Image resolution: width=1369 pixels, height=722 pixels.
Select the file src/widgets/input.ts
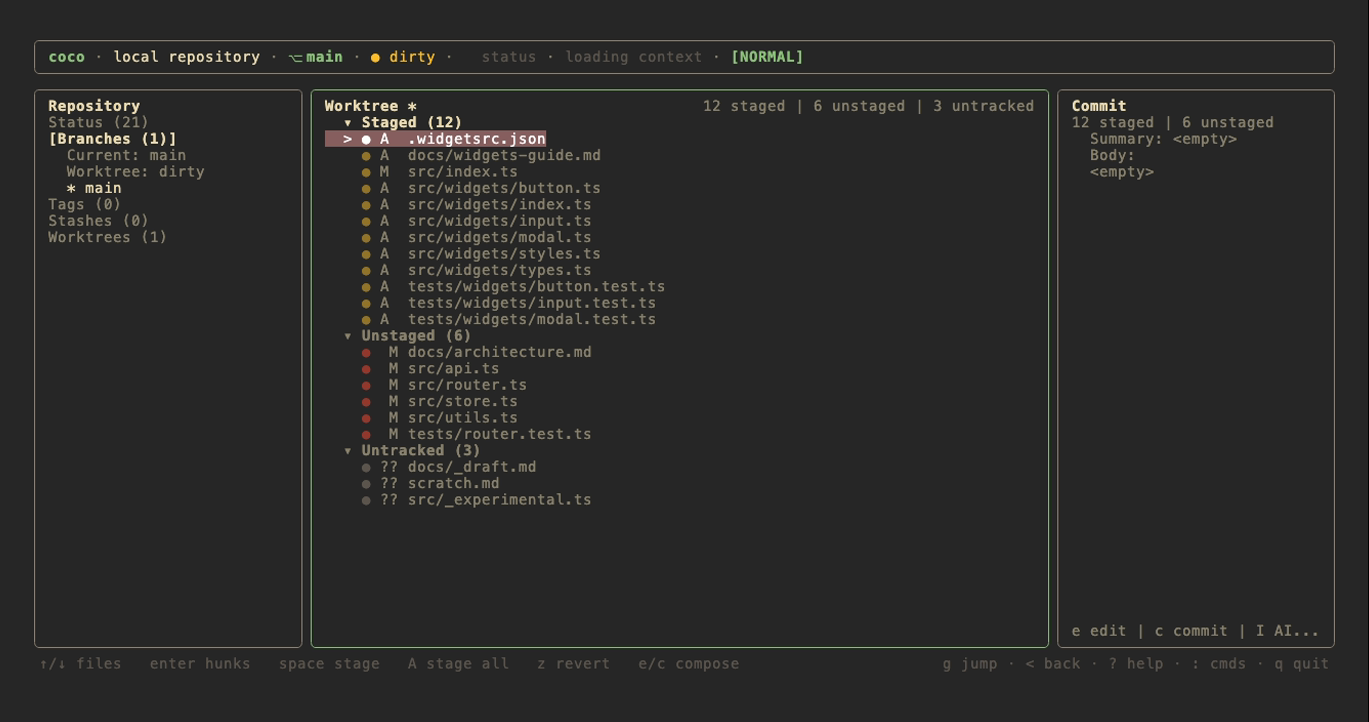tap(500, 221)
